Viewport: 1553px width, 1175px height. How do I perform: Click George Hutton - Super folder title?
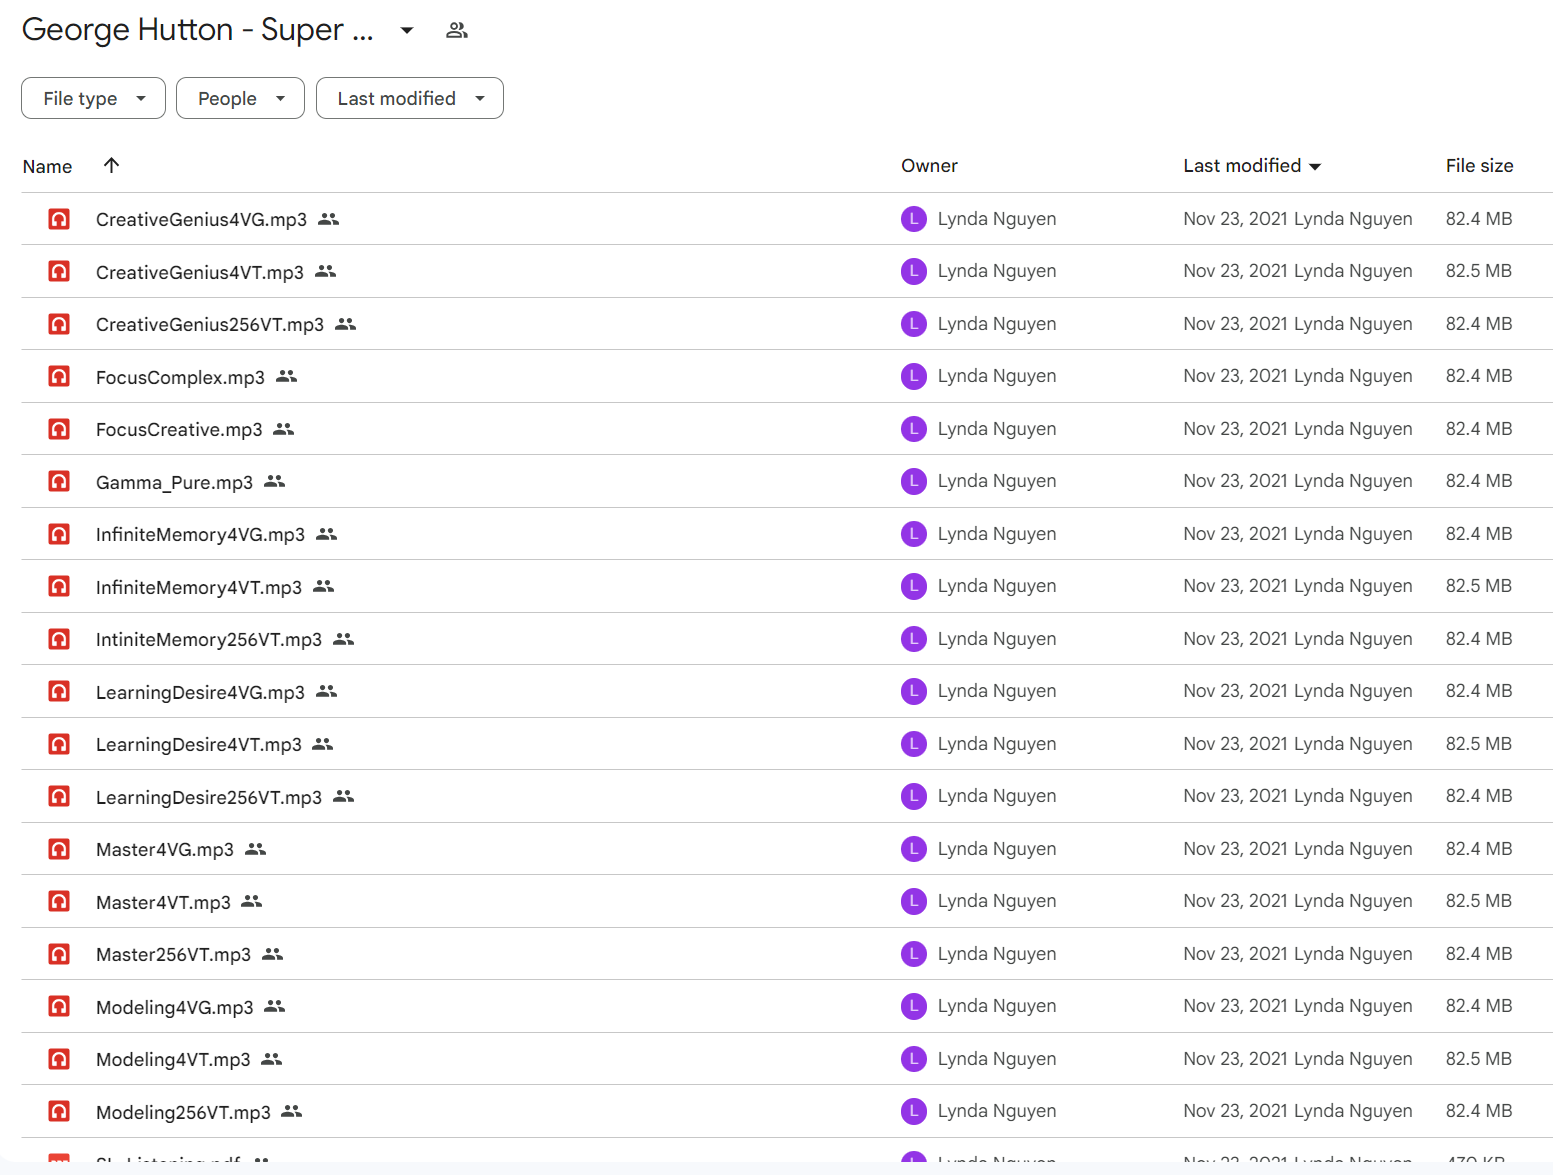[198, 30]
